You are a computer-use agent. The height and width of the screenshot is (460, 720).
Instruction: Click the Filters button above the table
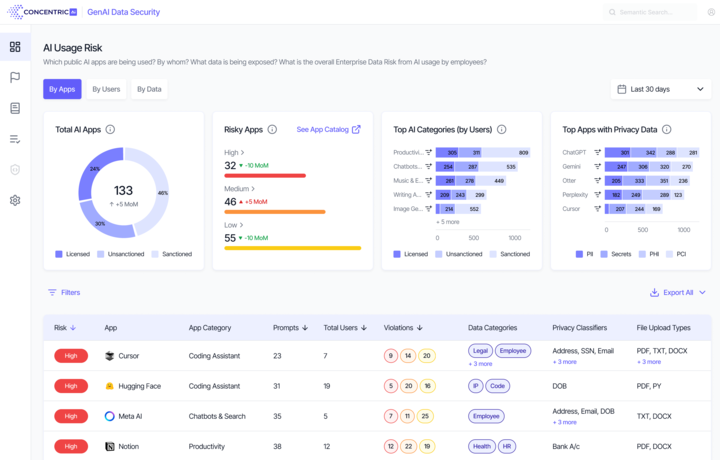tap(64, 293)
